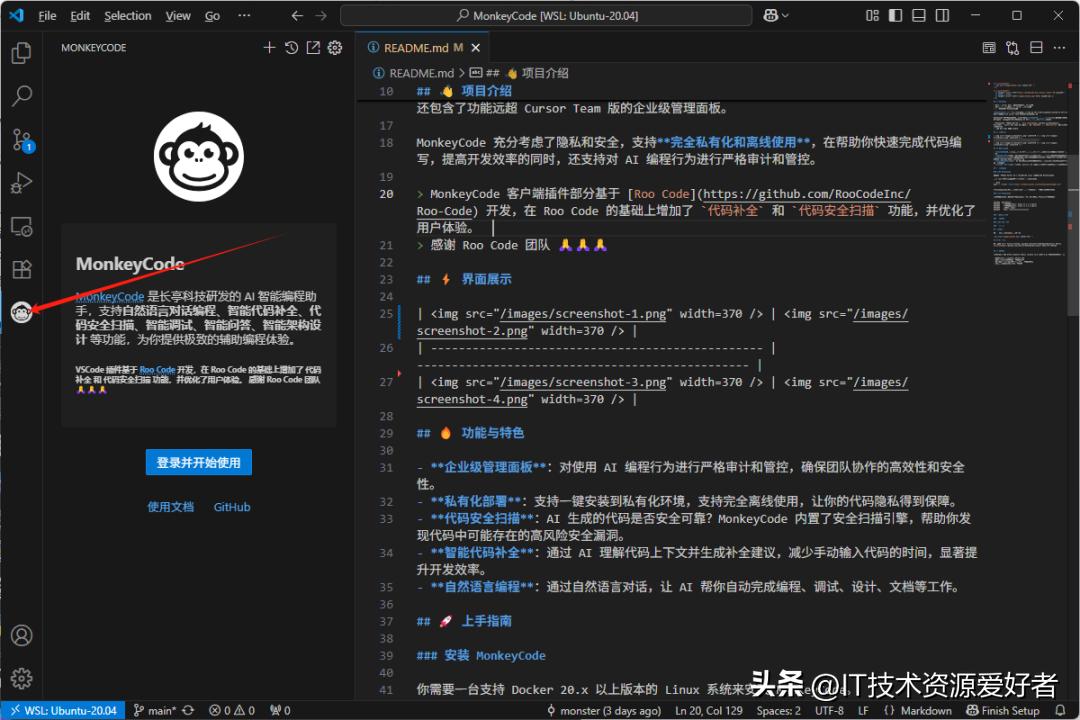Open the Selection menu

coord(127,15)
